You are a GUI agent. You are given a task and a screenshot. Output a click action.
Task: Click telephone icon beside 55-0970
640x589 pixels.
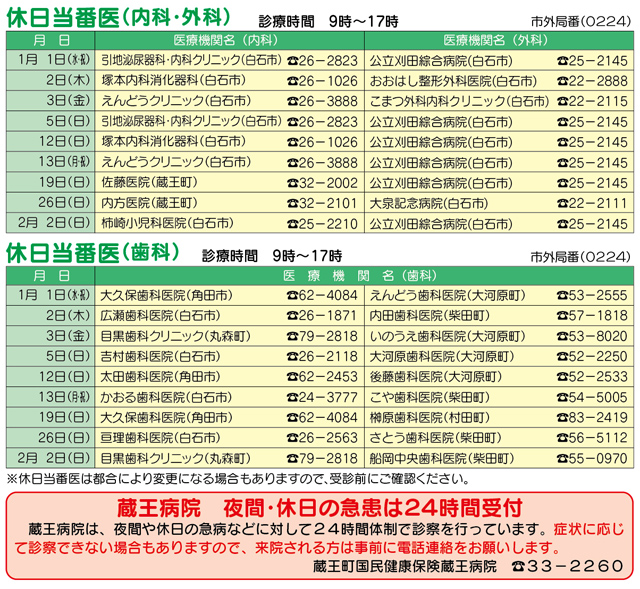562,459
